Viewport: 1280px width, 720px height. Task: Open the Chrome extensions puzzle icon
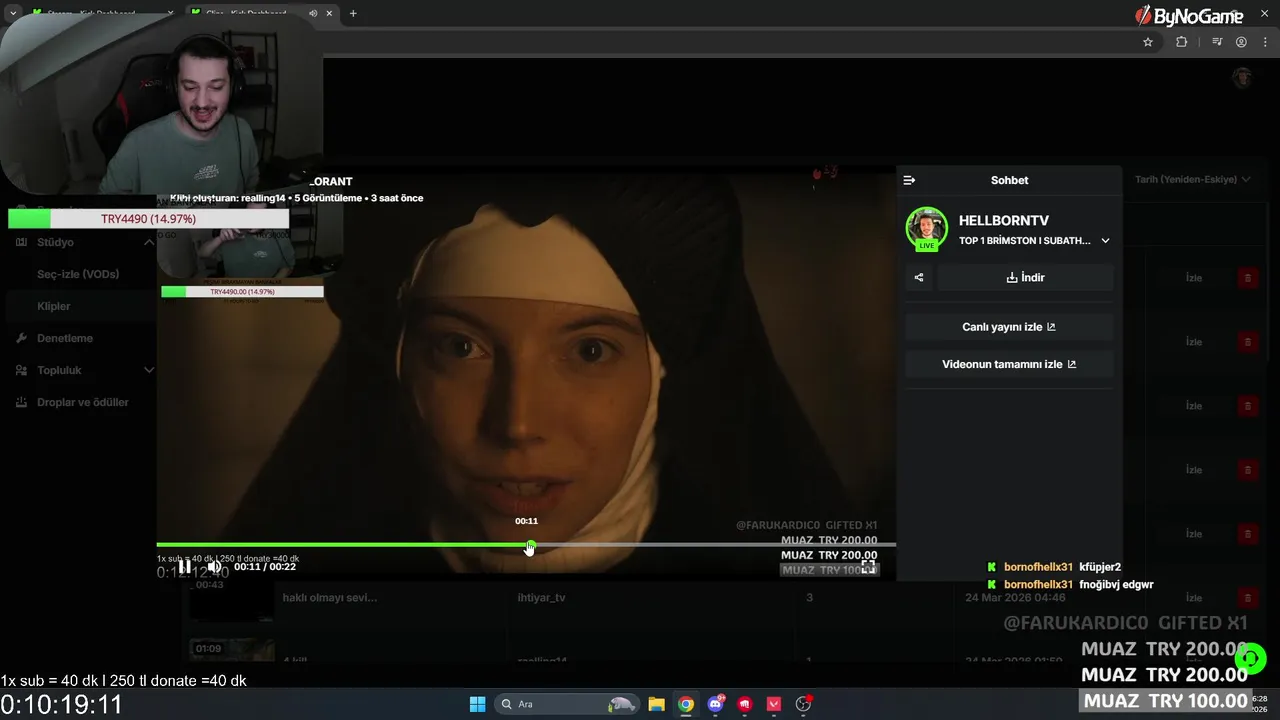[x=1181, y=42]
